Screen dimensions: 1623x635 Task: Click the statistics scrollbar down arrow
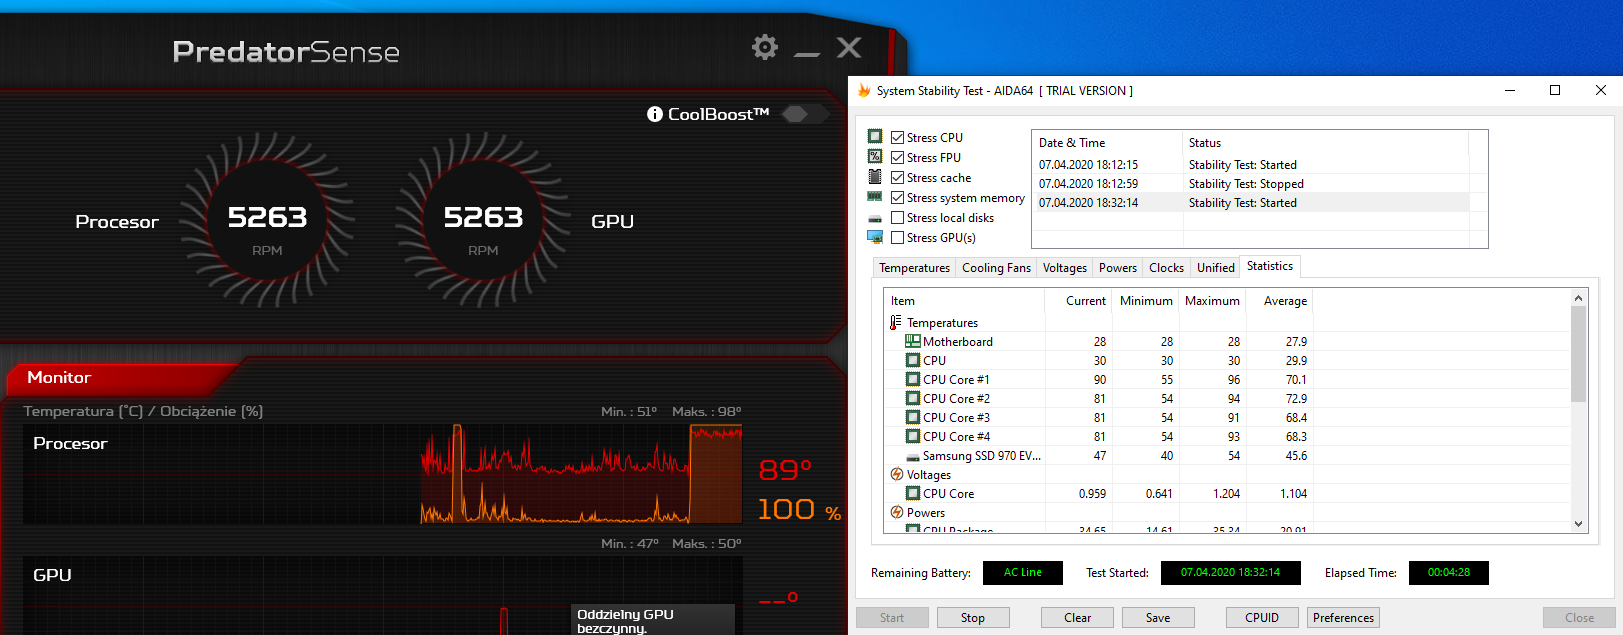click(1578, 523)
